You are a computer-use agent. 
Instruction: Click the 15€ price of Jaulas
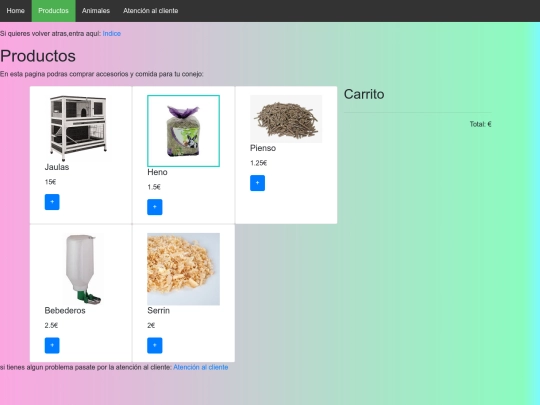tap(50, 182)
